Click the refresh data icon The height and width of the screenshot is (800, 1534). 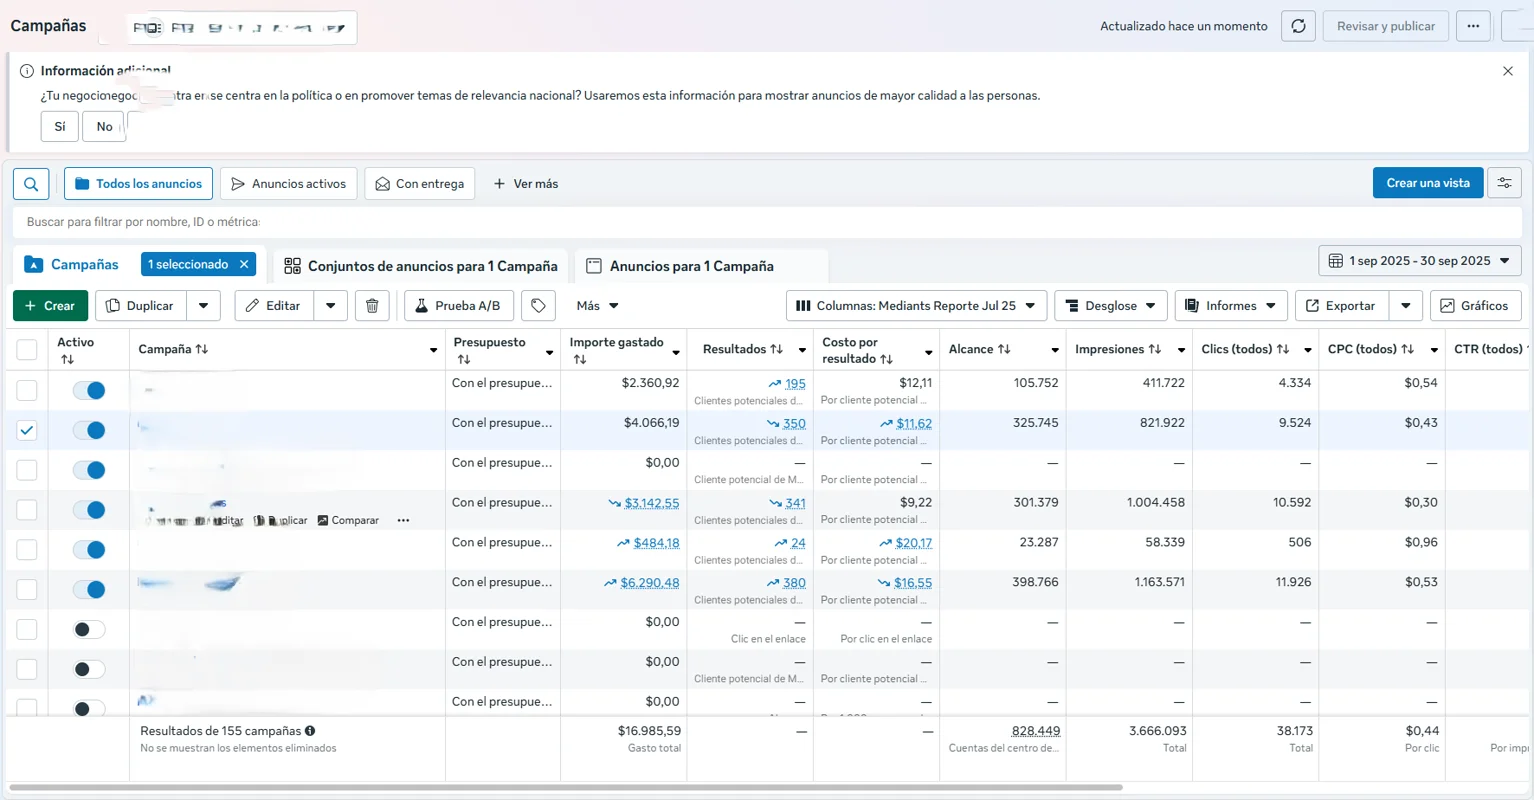pos(1298,26)
